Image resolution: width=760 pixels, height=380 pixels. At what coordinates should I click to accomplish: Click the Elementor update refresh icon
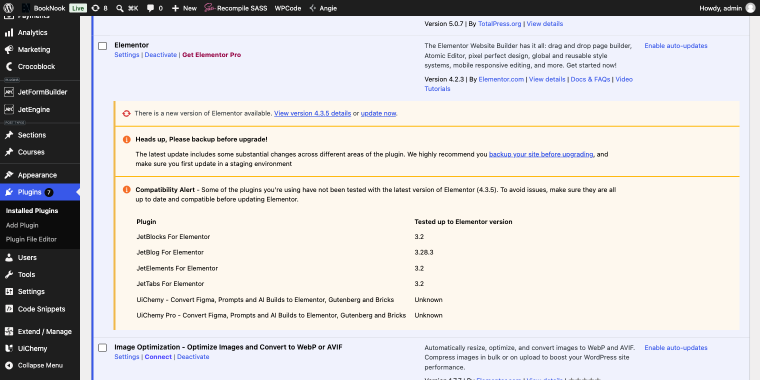[x=127, y=113]
